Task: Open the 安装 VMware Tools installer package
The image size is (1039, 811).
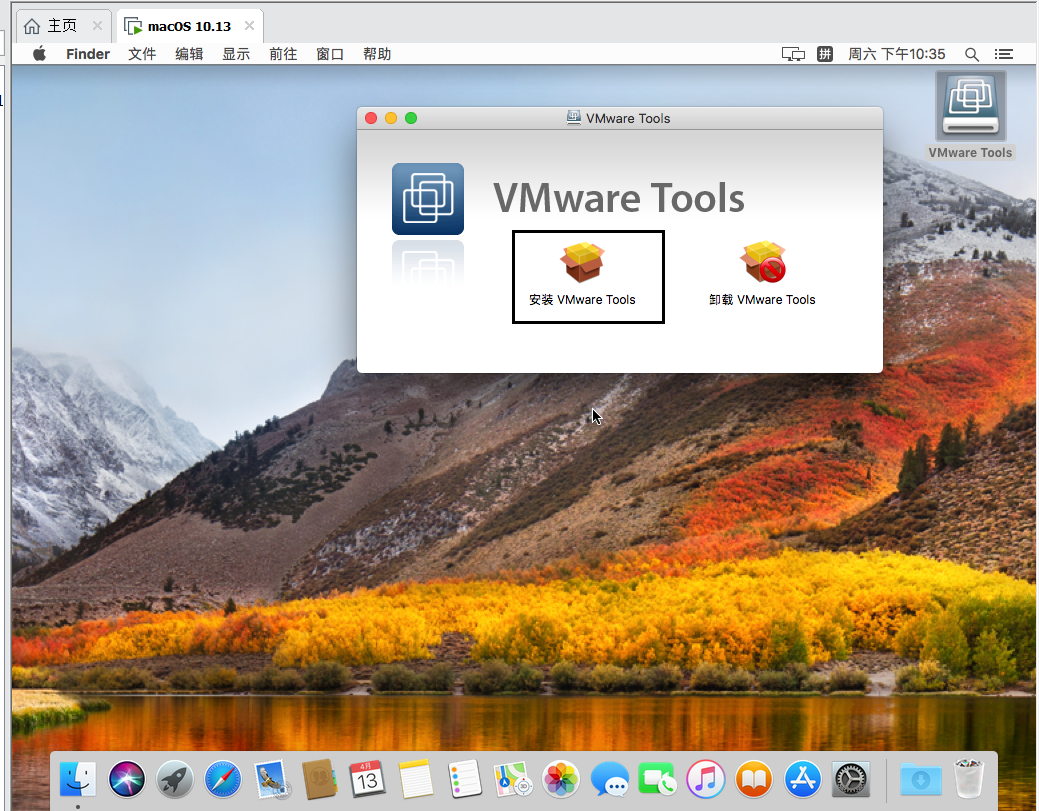Action: pyautogui.click(x=582, y=274)
